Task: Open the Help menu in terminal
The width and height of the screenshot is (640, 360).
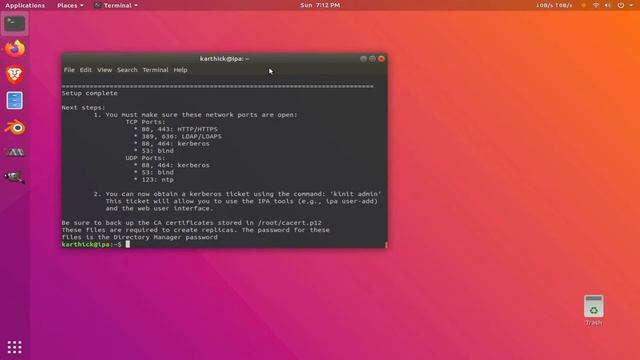Action: pyautogui.click(x=180, y=70)
